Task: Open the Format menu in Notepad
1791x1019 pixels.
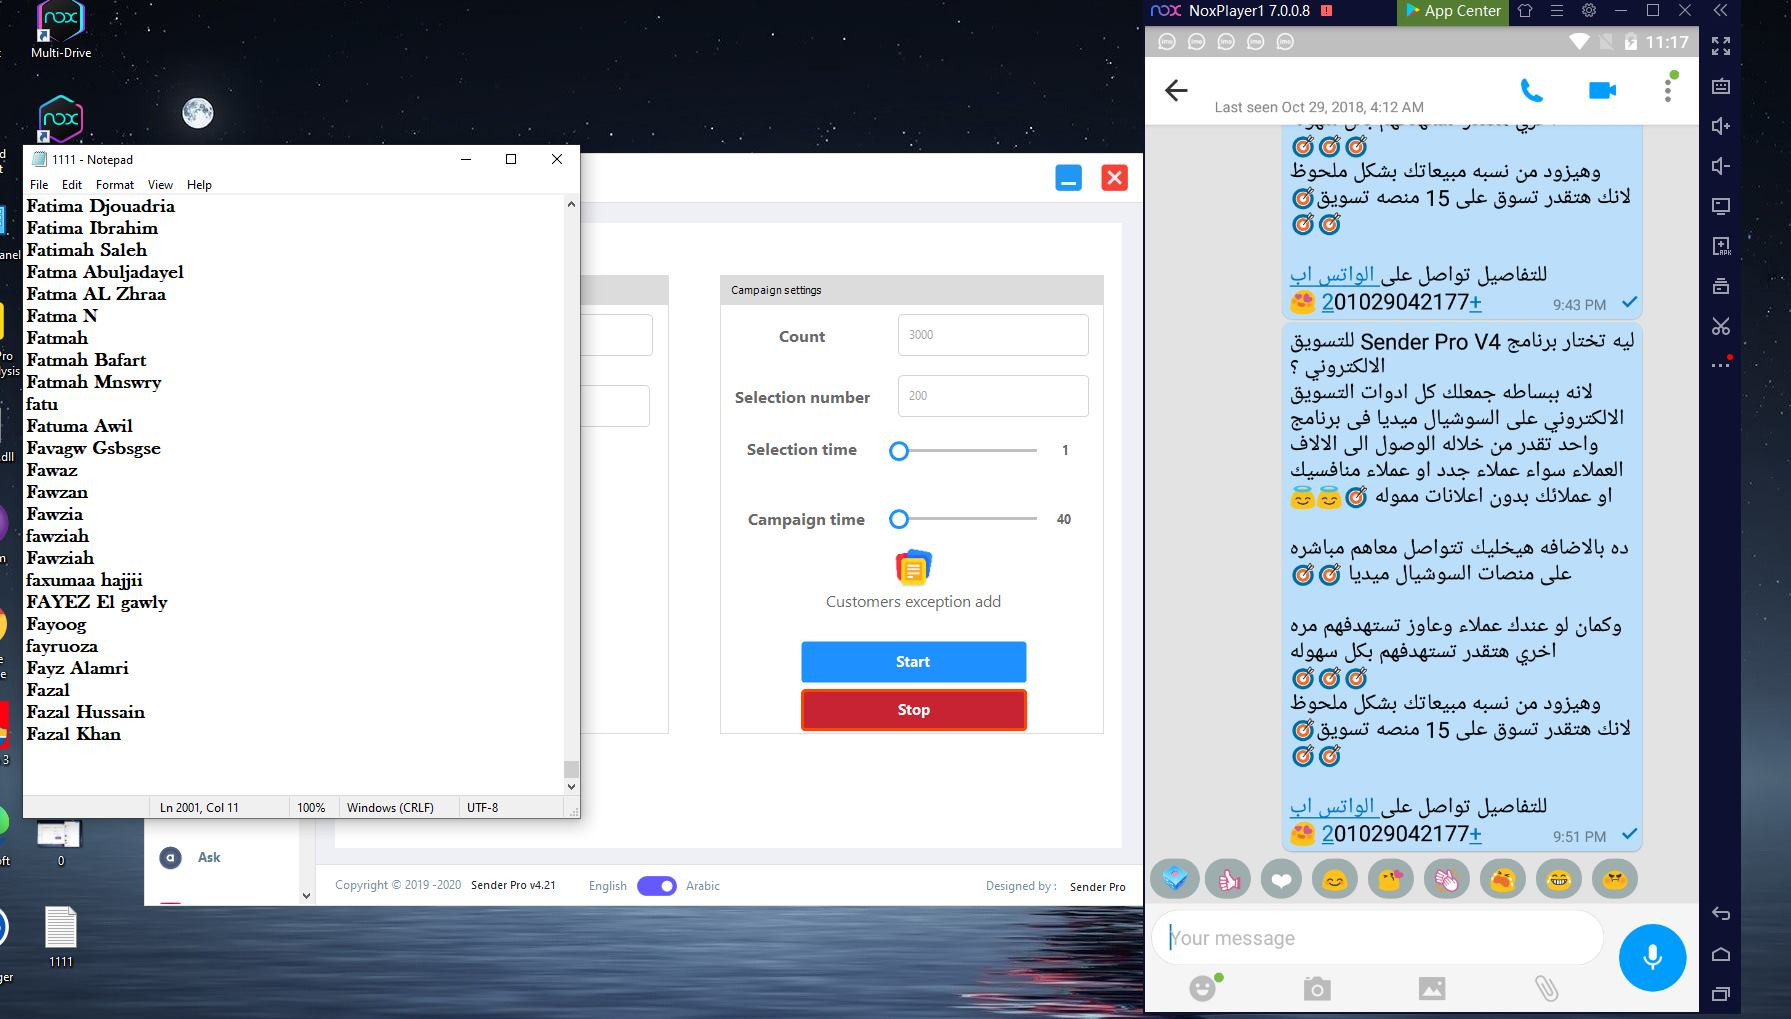Action: point(115,185)
